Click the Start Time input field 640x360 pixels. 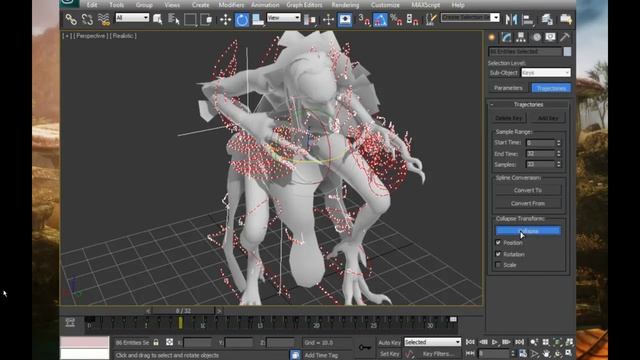540,143
